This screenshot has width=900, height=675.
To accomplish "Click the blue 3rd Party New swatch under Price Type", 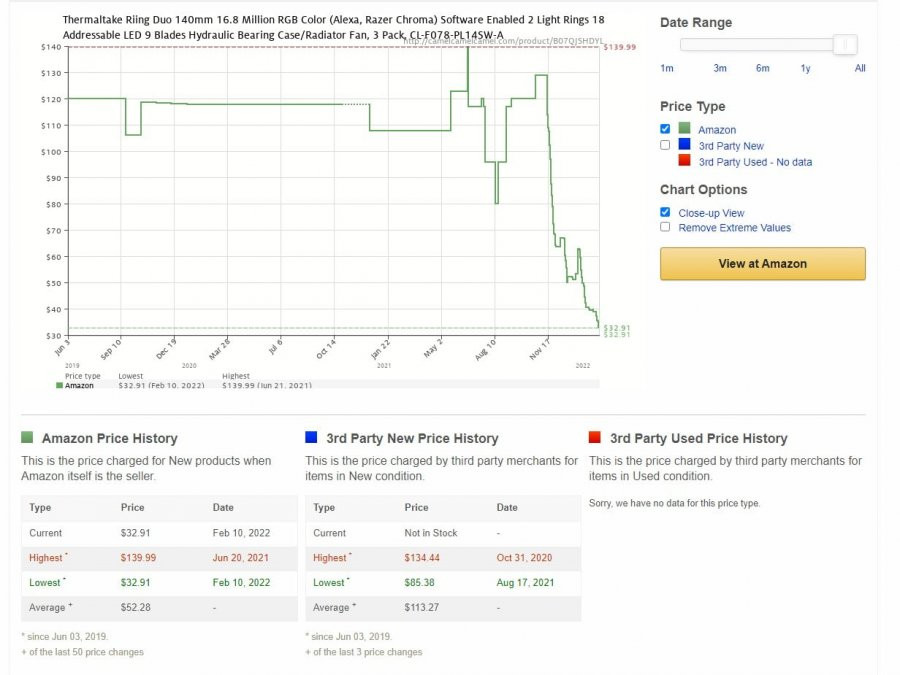I will [684, 144].
